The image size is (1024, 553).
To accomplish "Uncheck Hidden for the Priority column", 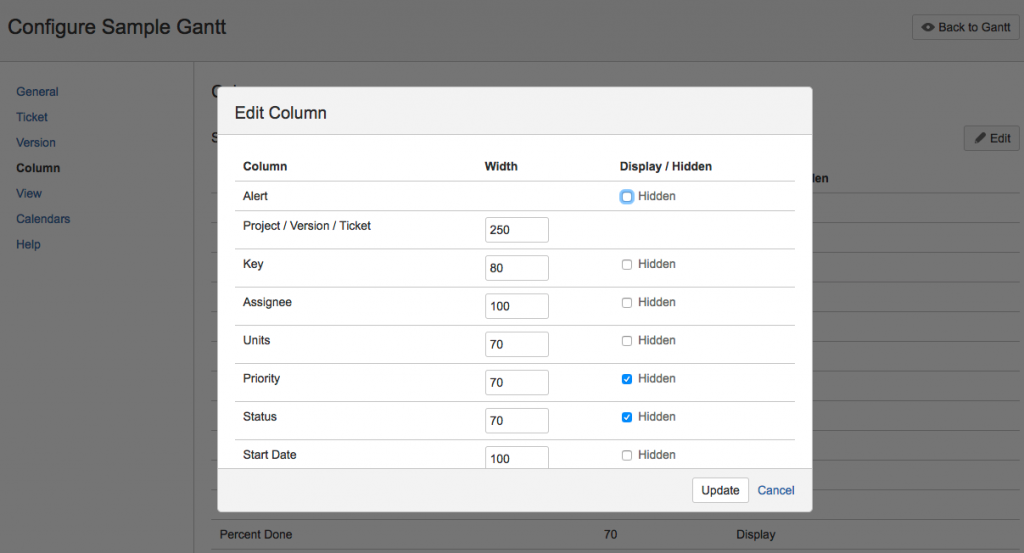I will click(x=627, y=379).
